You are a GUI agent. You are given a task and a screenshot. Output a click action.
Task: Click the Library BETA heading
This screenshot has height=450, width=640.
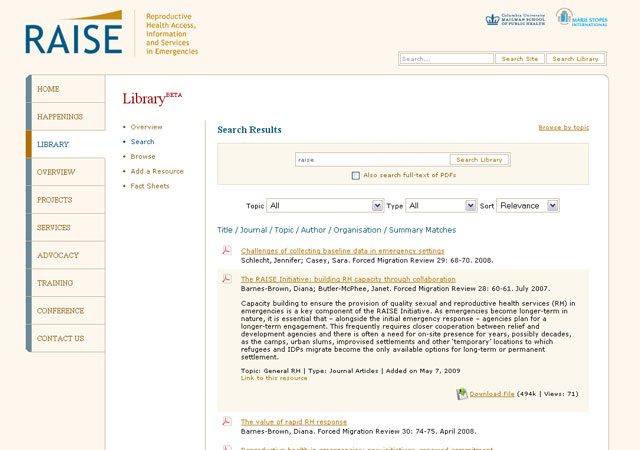[152, 98]
